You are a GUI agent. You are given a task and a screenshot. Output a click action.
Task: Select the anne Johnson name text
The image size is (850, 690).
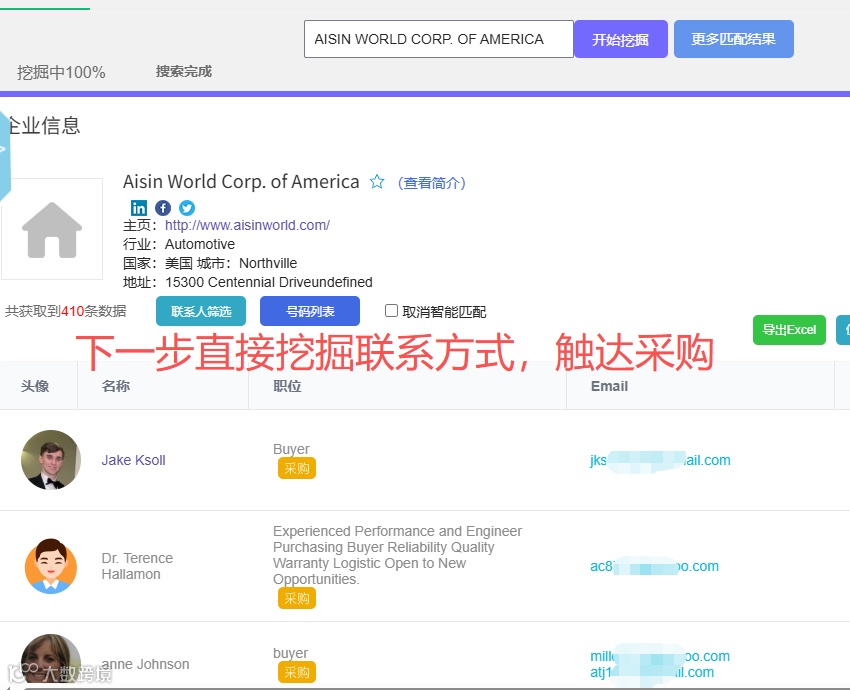coord(145,664)
